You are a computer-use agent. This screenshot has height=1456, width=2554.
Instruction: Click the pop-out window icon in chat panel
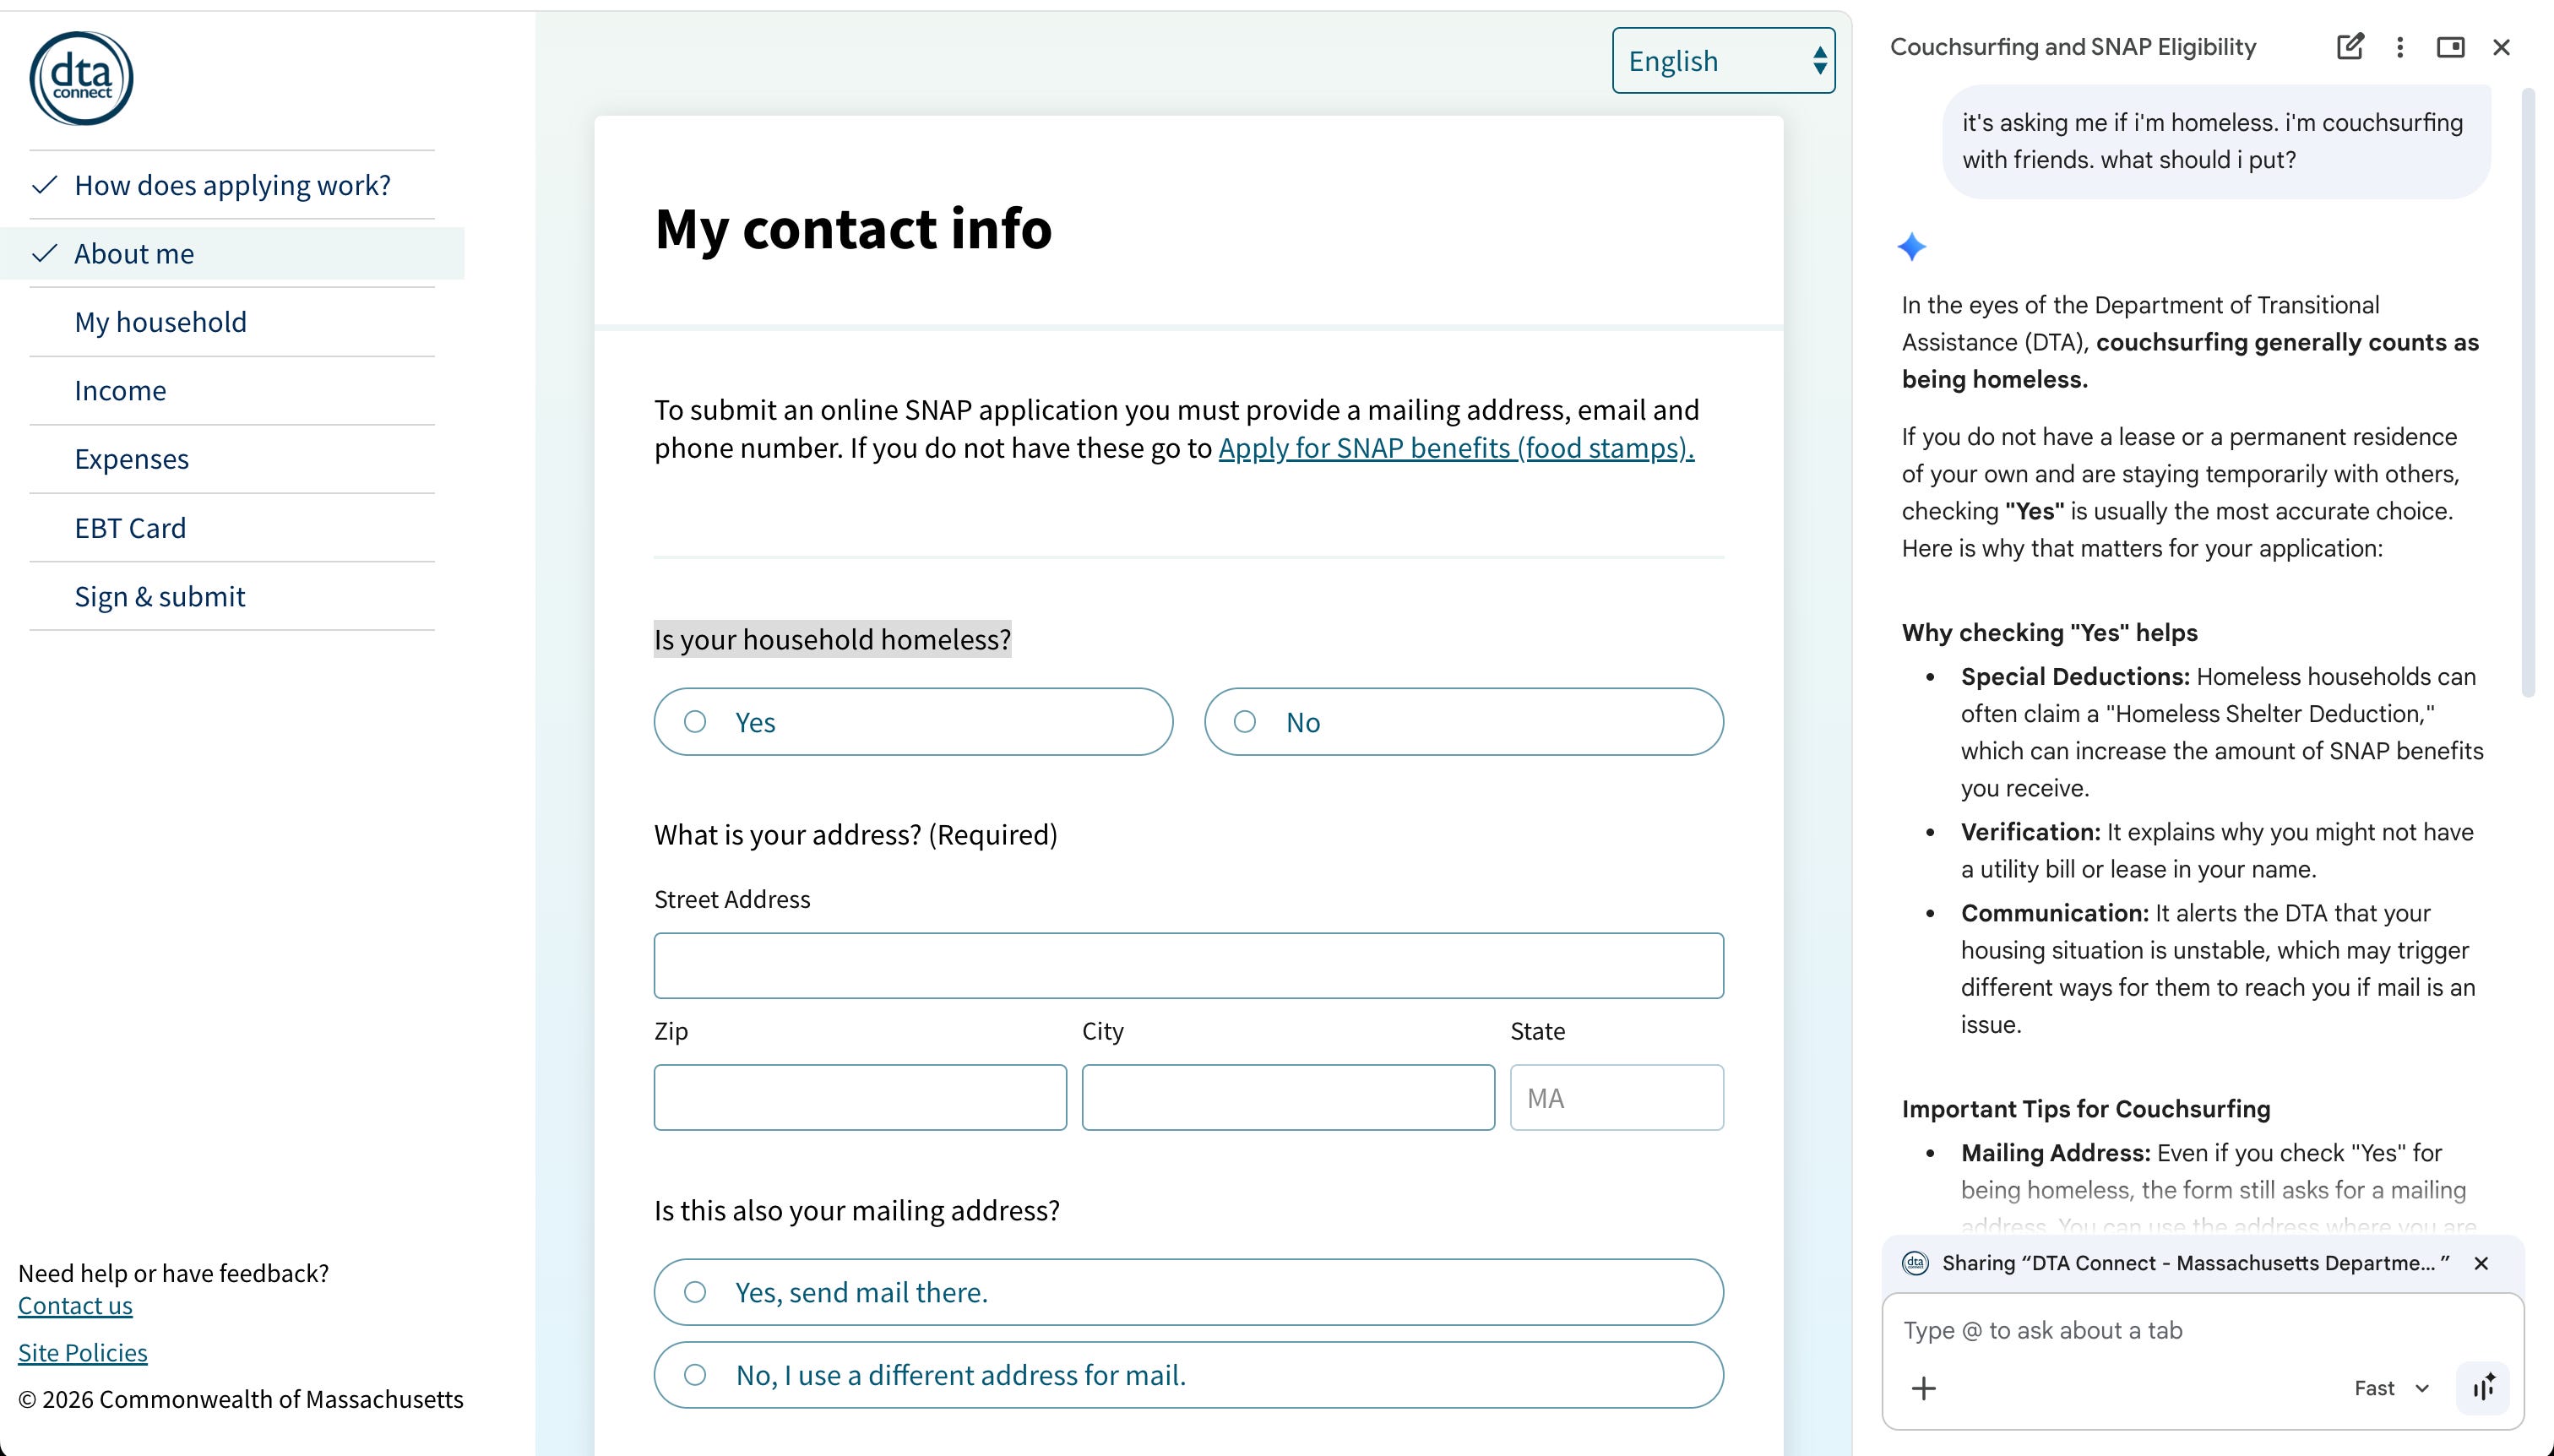(x=2450, y=47)
